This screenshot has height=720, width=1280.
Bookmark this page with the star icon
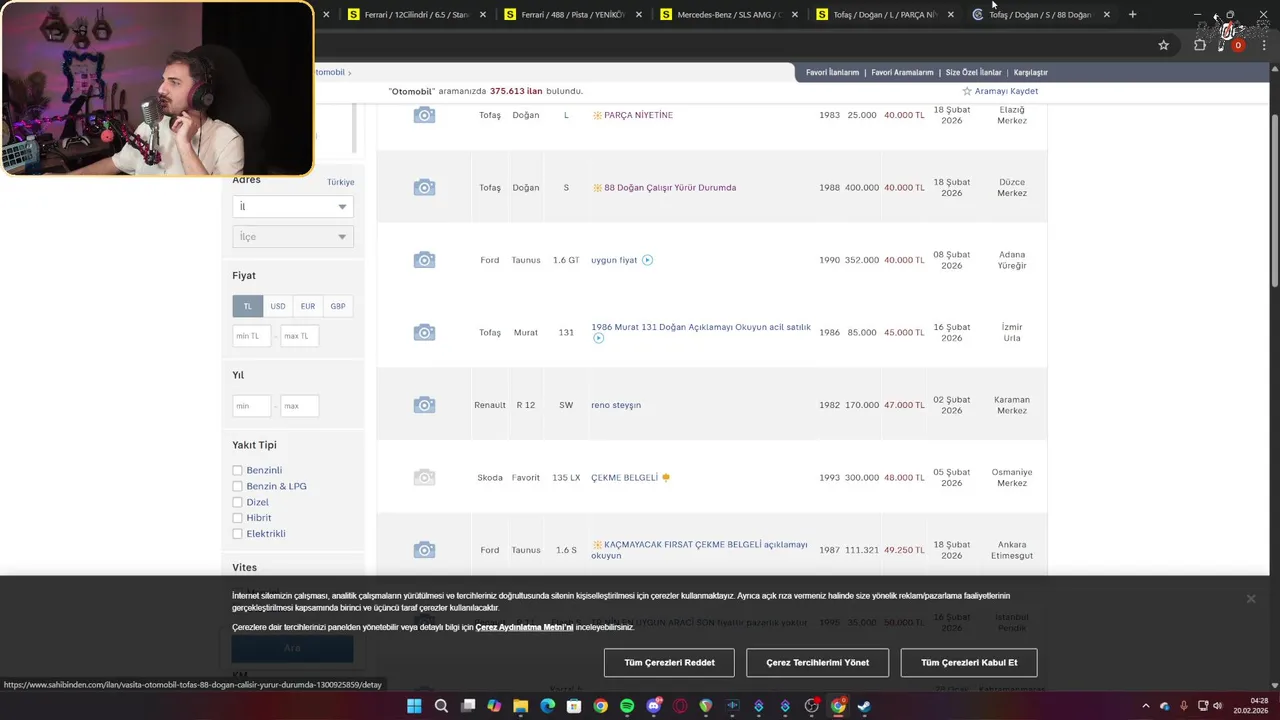1163,45
